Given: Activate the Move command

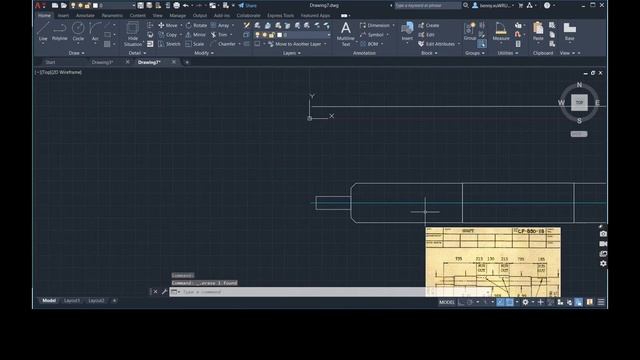Looking at the screenshot, I should (x=168, y=25).
